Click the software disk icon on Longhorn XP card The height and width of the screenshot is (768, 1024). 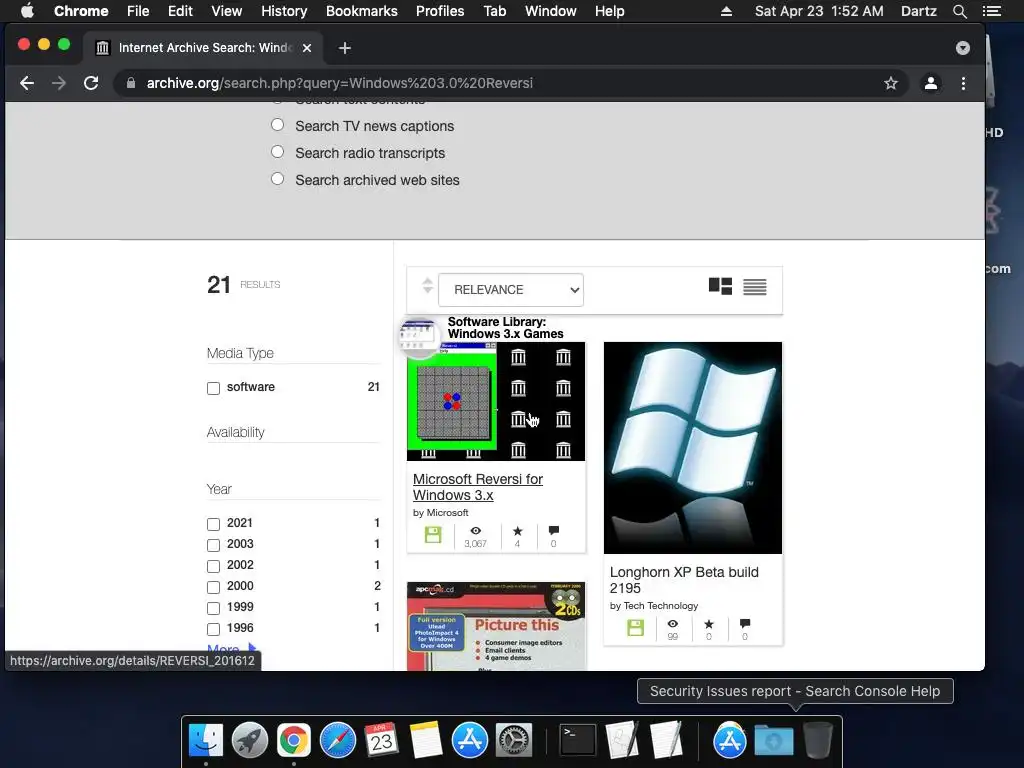pos(635,628)
